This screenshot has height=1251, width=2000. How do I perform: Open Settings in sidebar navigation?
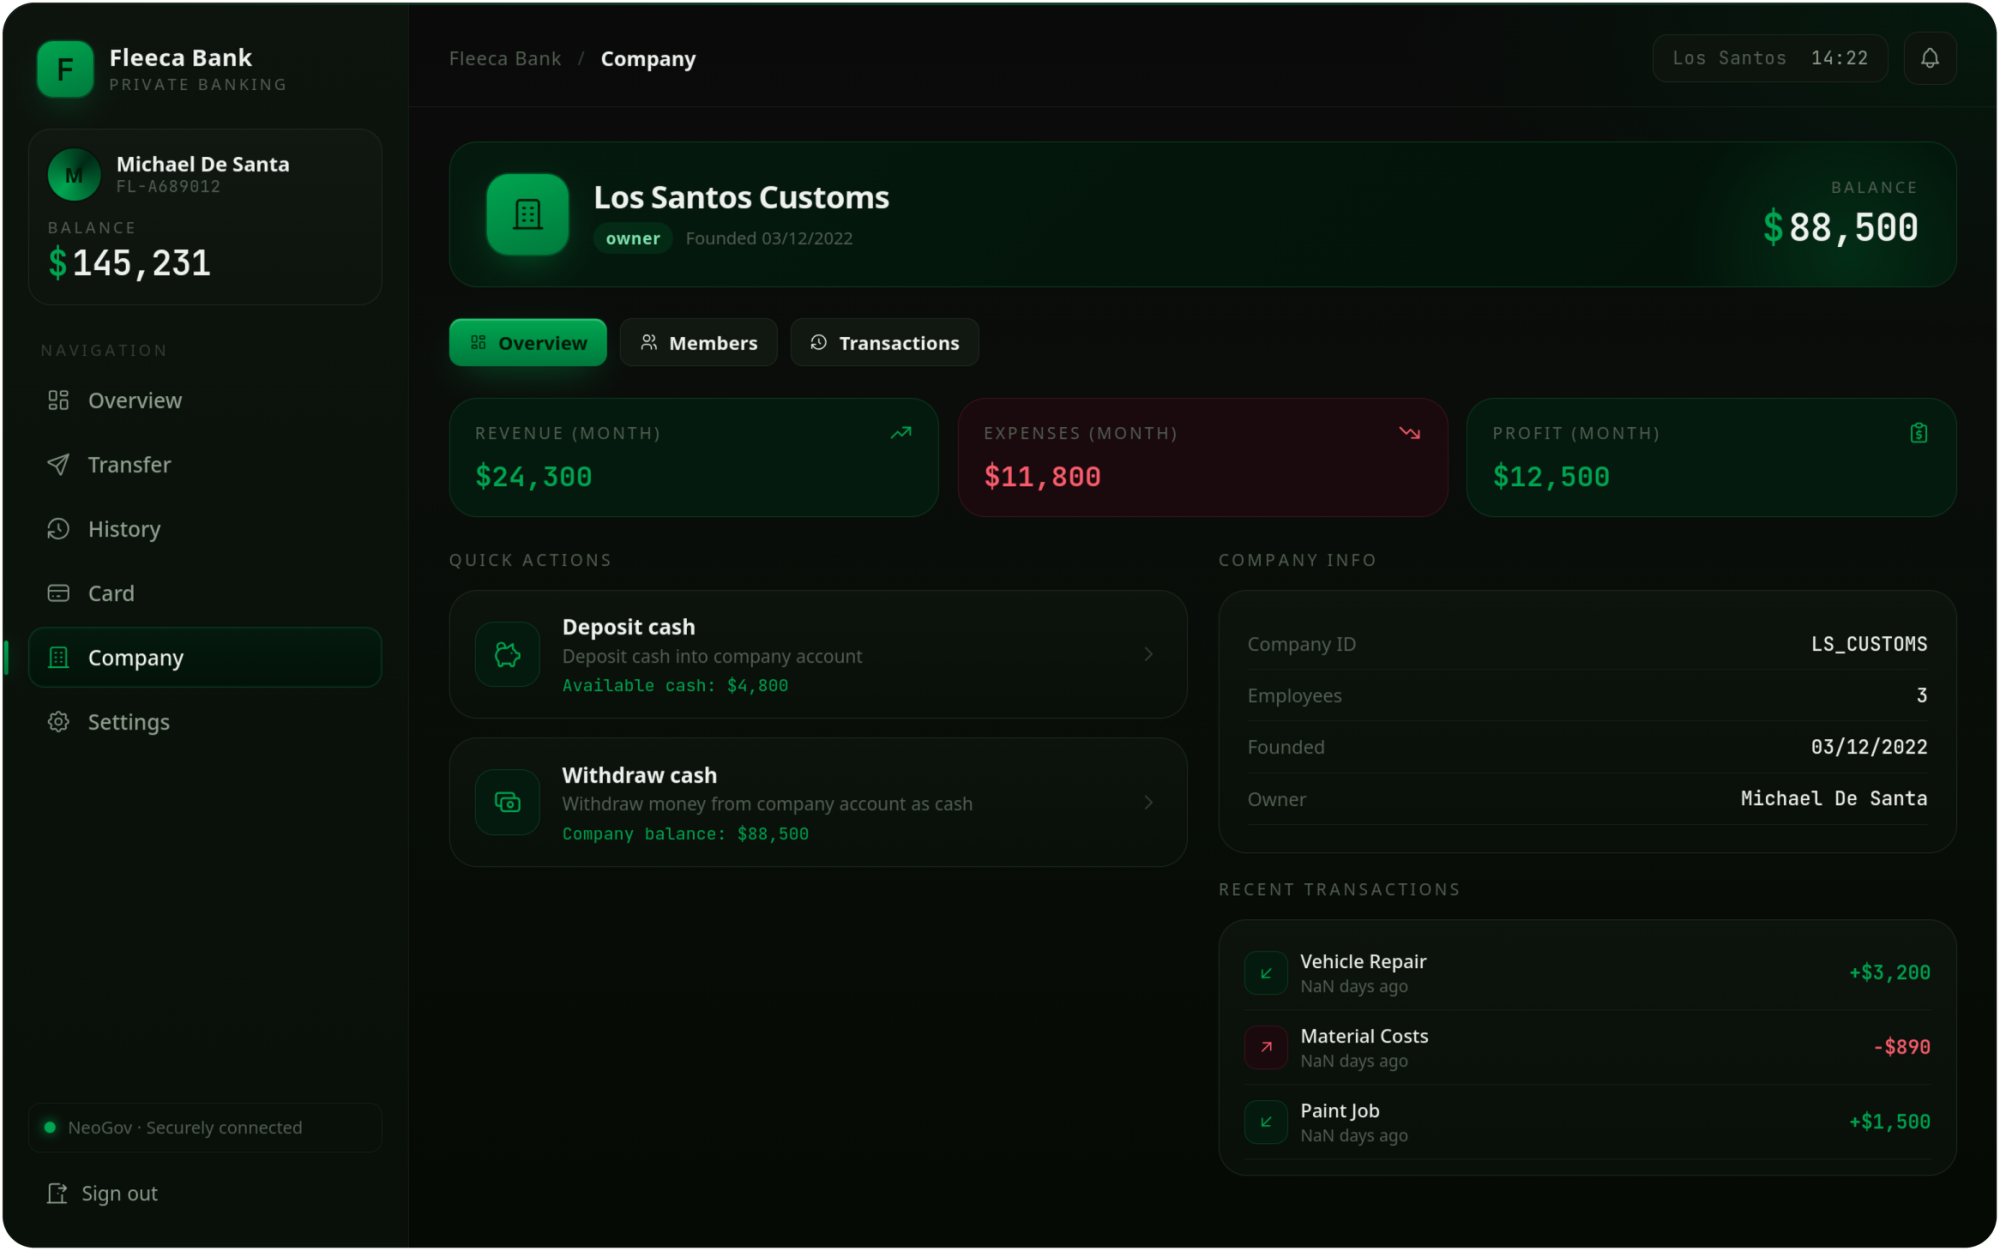[x=205, y=721]
